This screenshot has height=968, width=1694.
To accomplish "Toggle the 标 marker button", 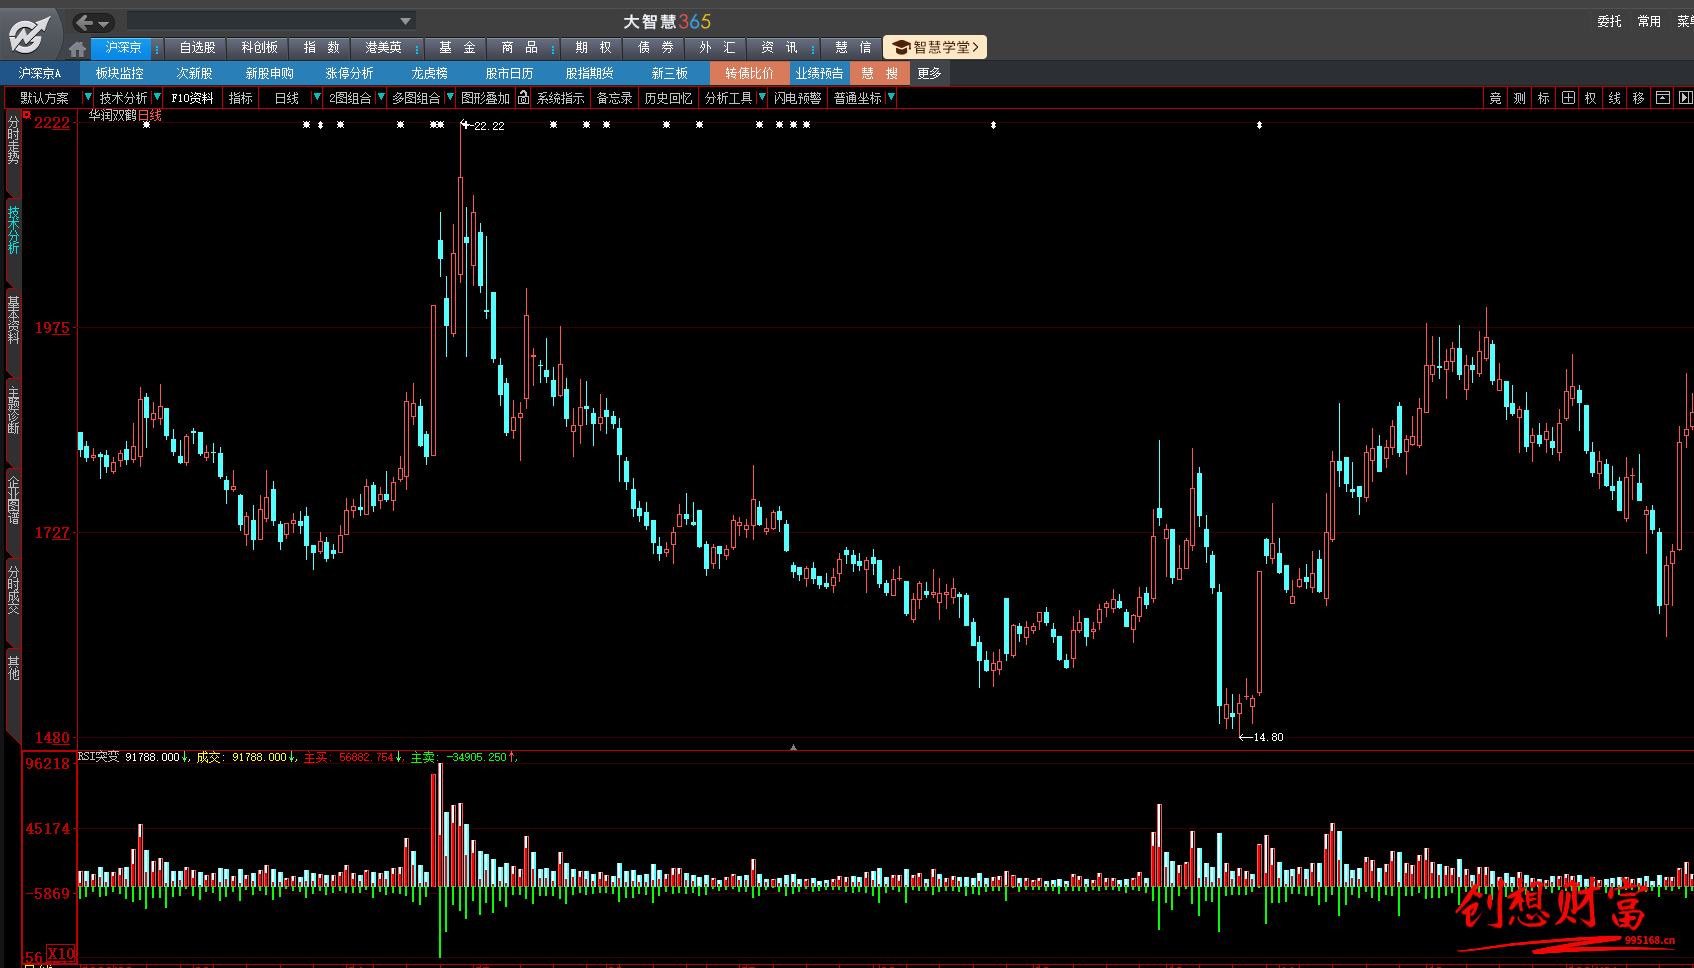I will [1543, 98].
